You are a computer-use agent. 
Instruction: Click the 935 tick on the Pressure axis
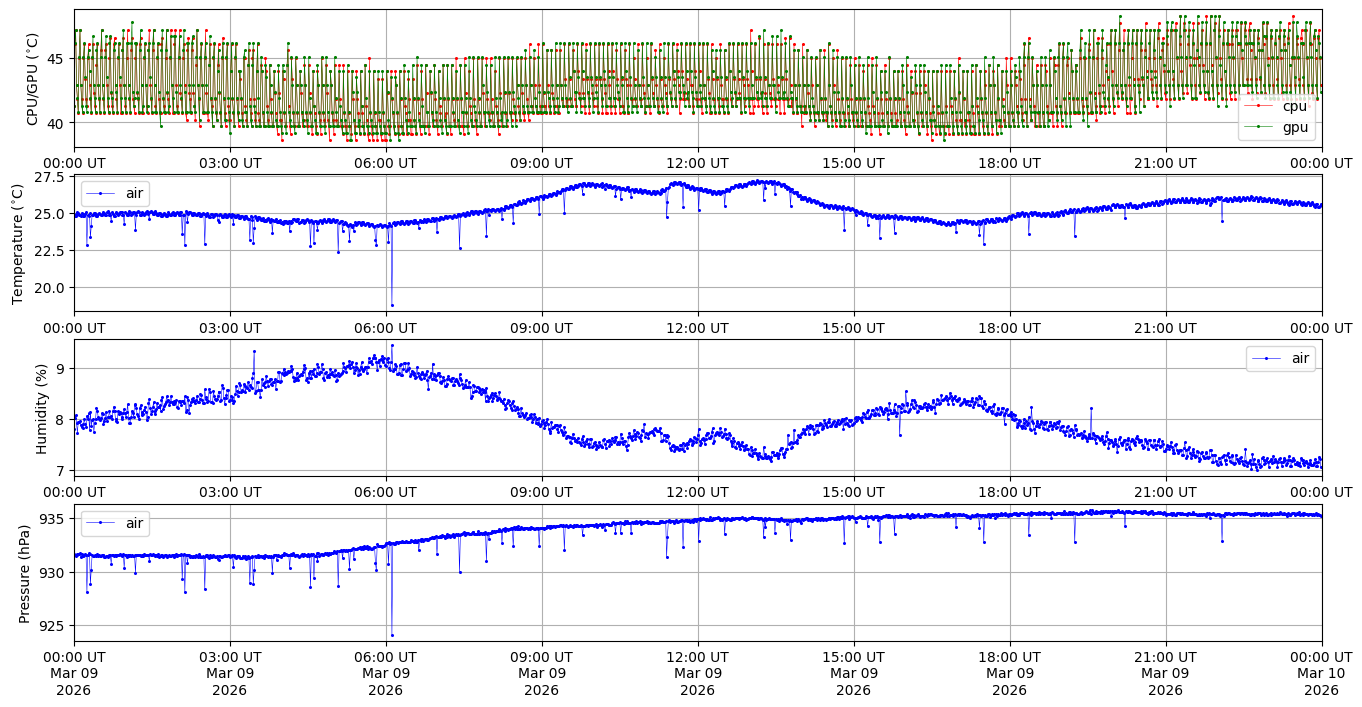55,519
